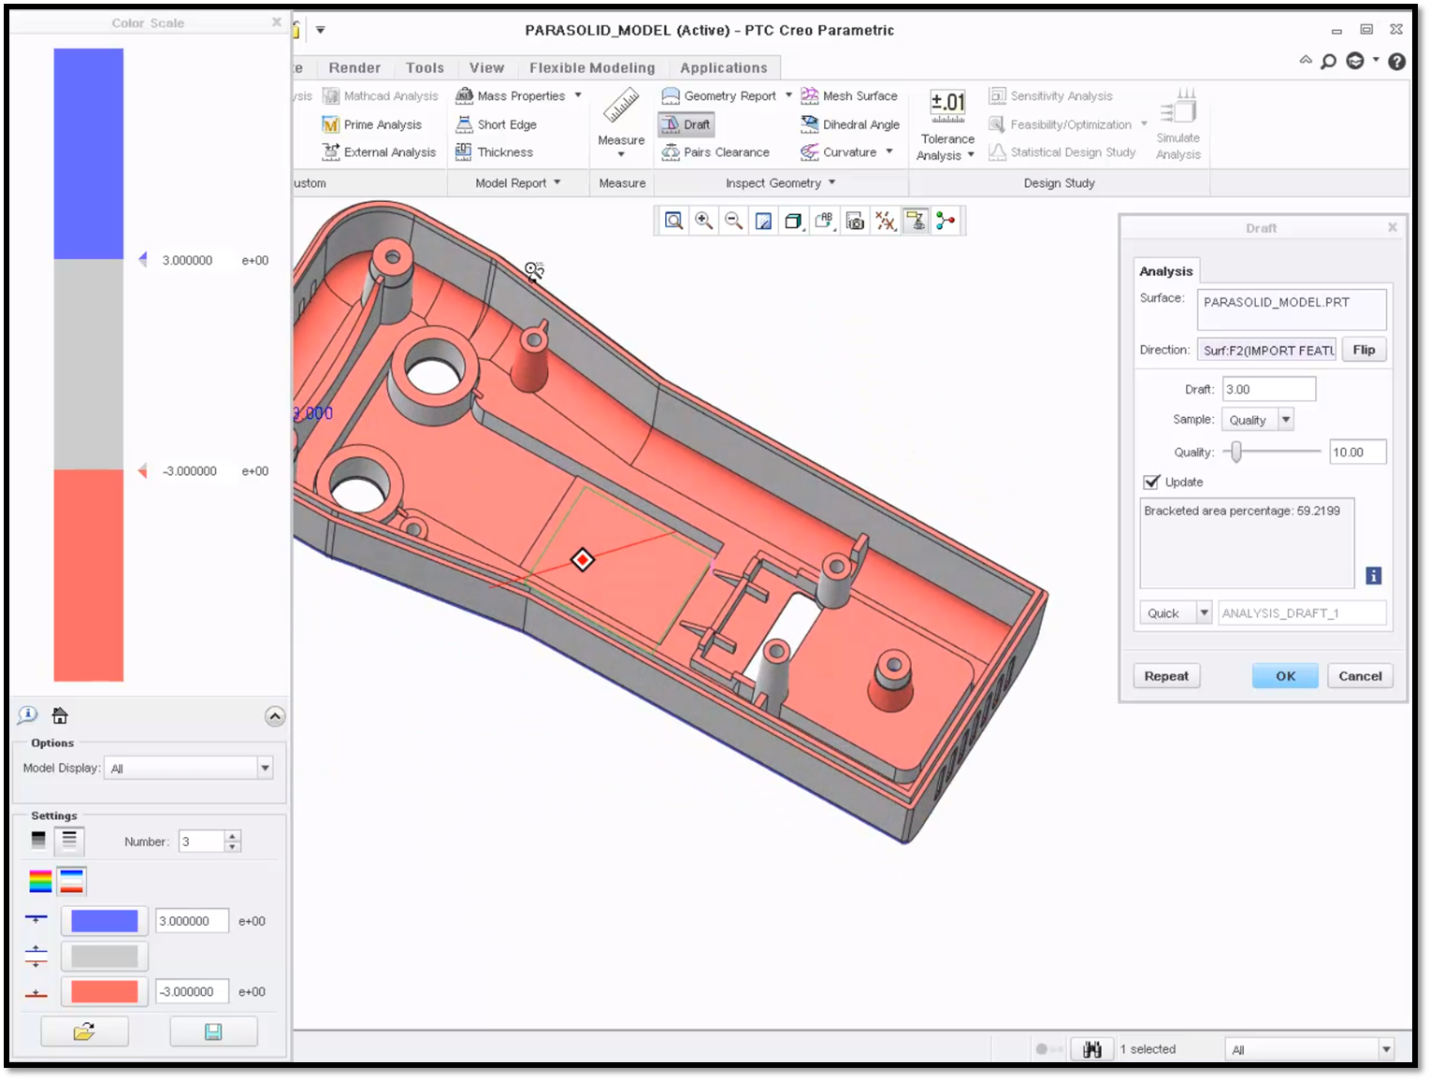
Task: Click the Quality slider handle
Action: pyautogui.click(x=1237, y=452)
